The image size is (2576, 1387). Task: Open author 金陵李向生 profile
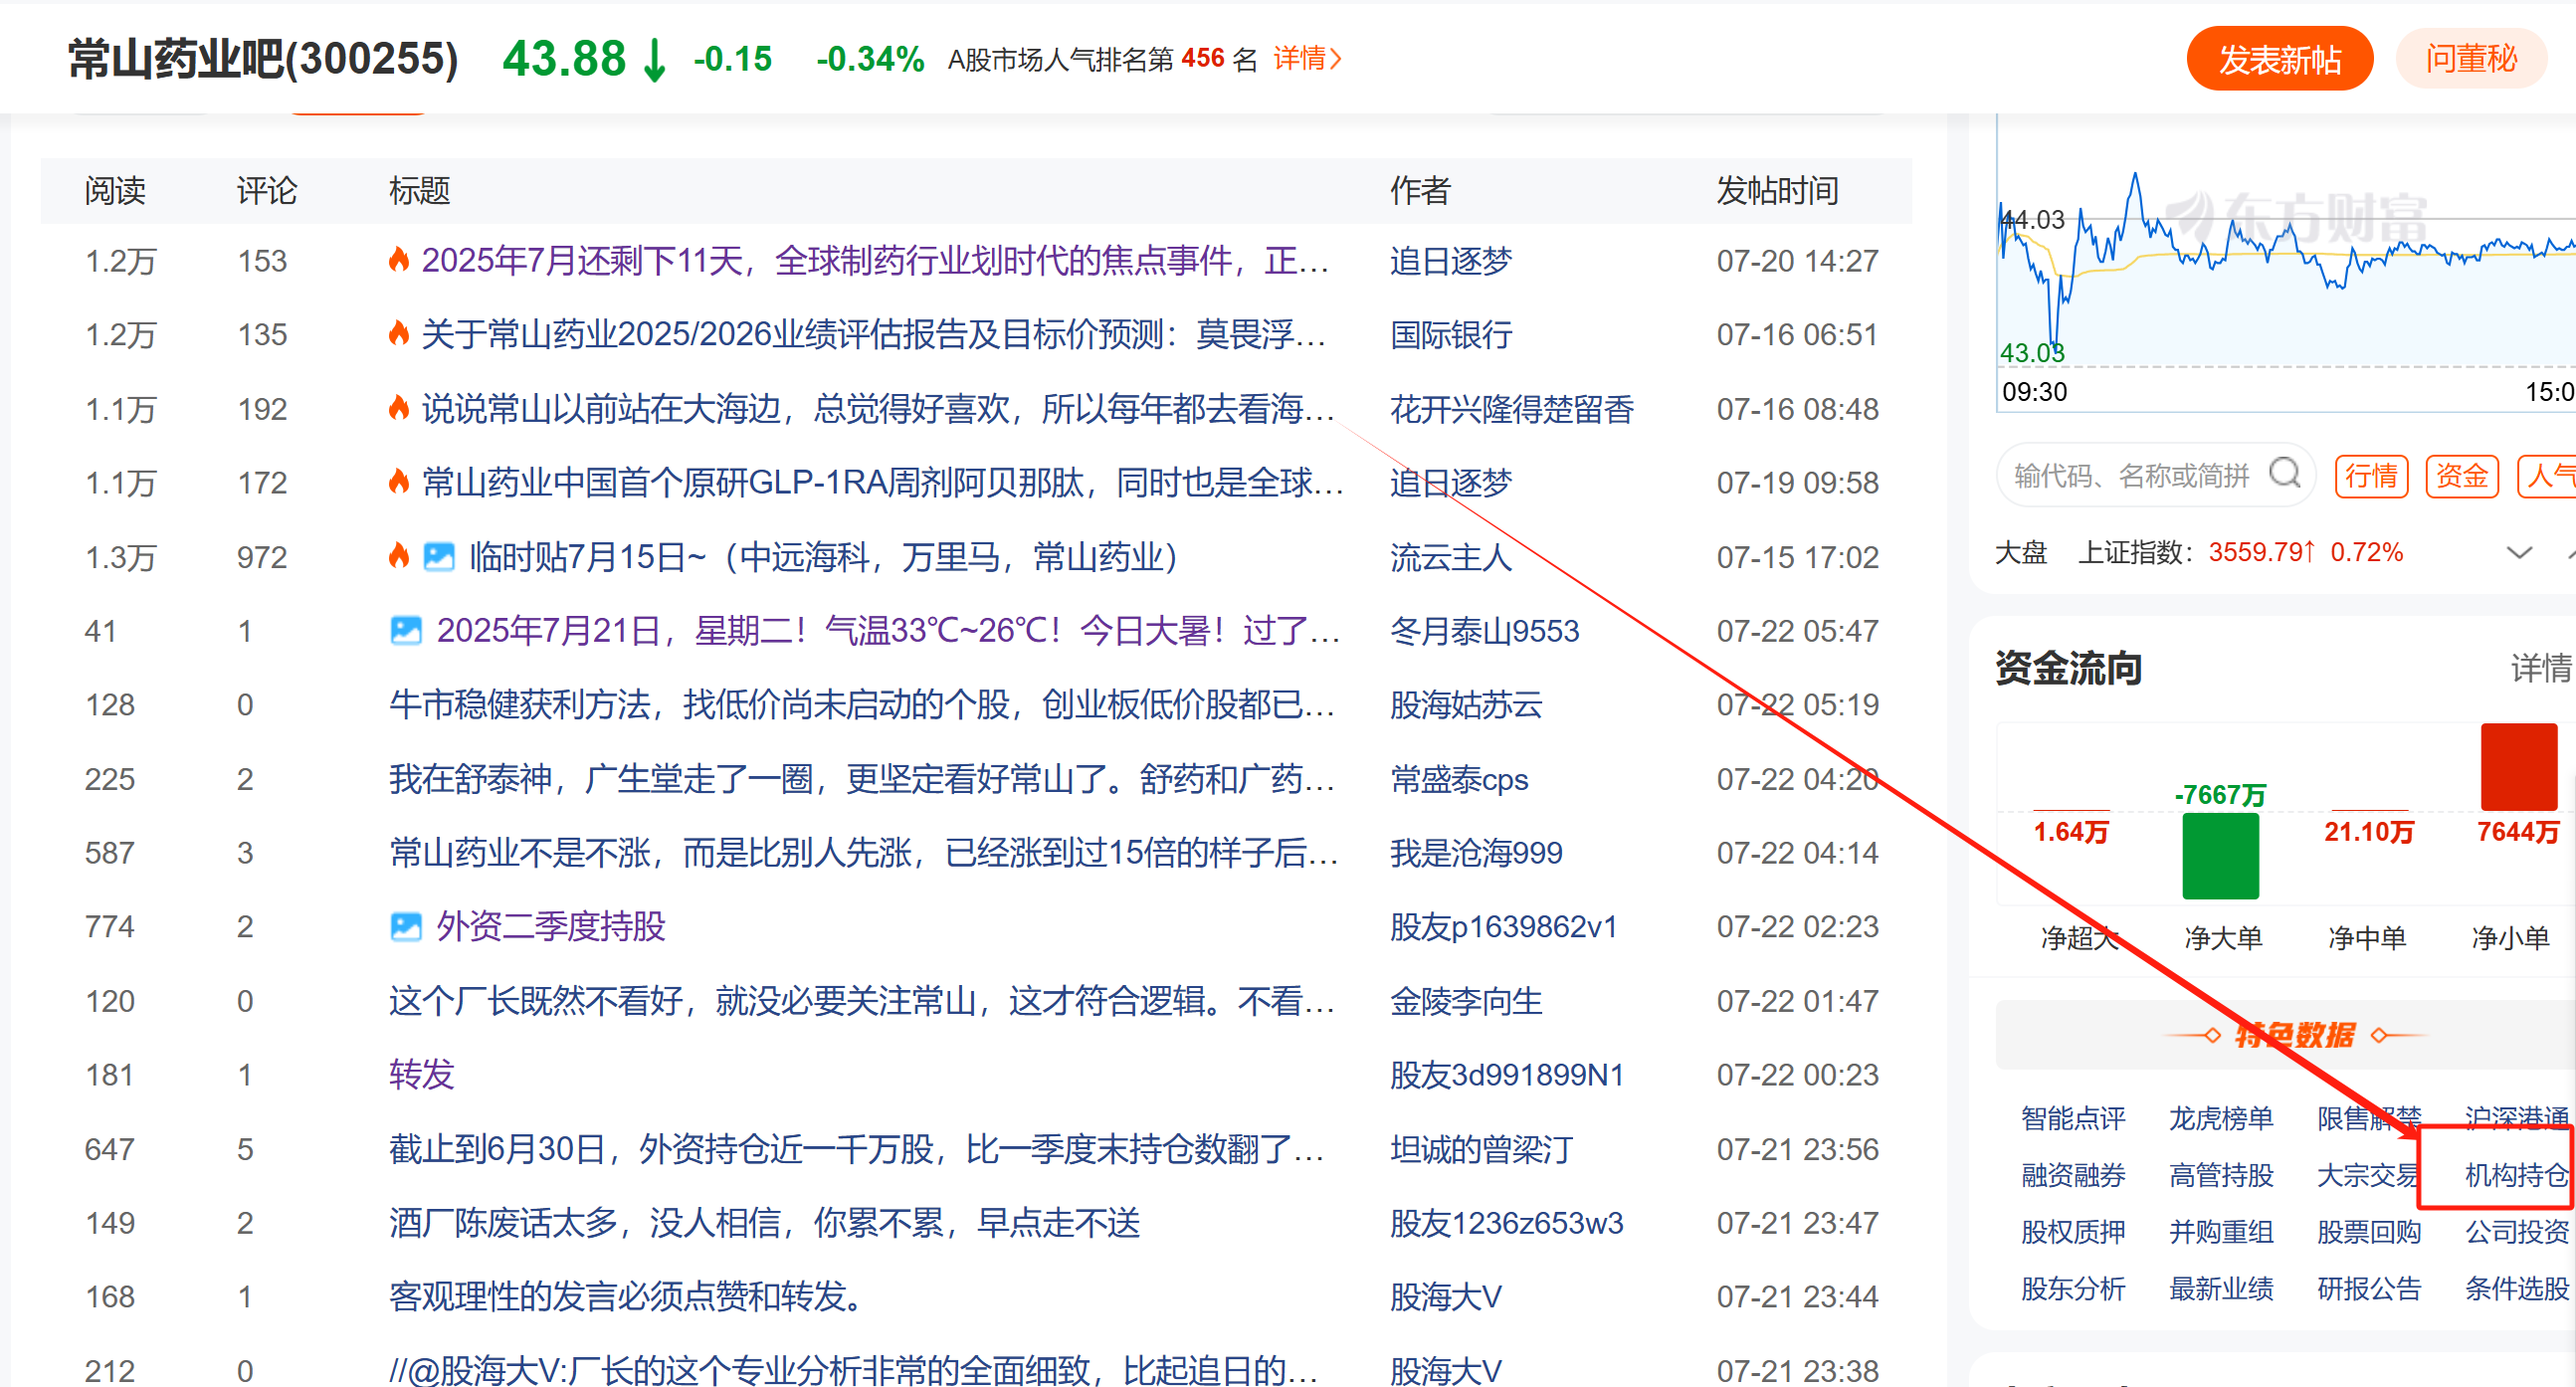(1466, 1000)
